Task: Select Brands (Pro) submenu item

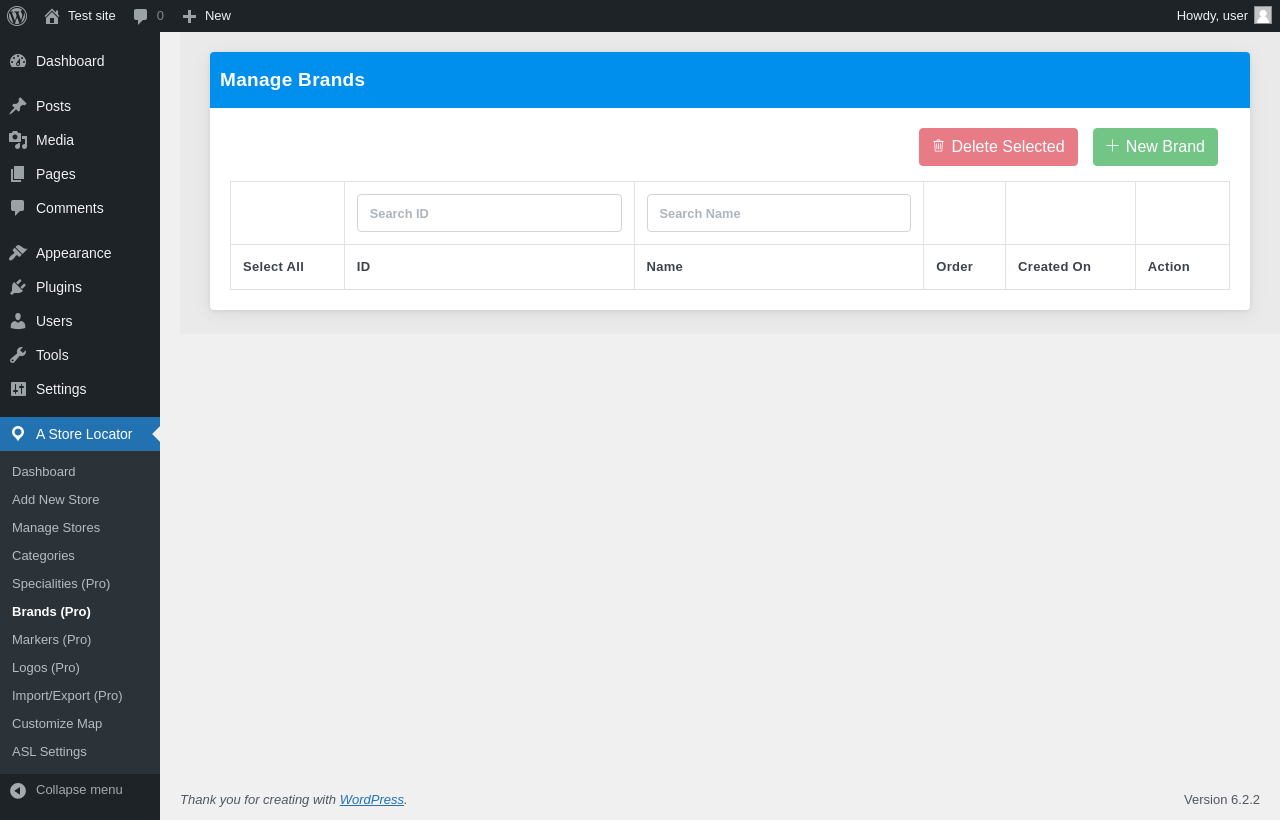Action: (80, 612)
